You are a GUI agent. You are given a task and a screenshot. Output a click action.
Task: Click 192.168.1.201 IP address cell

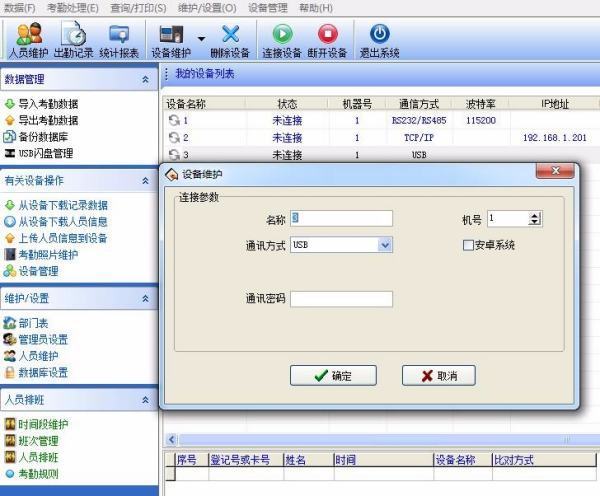click(x=554, y=137)
